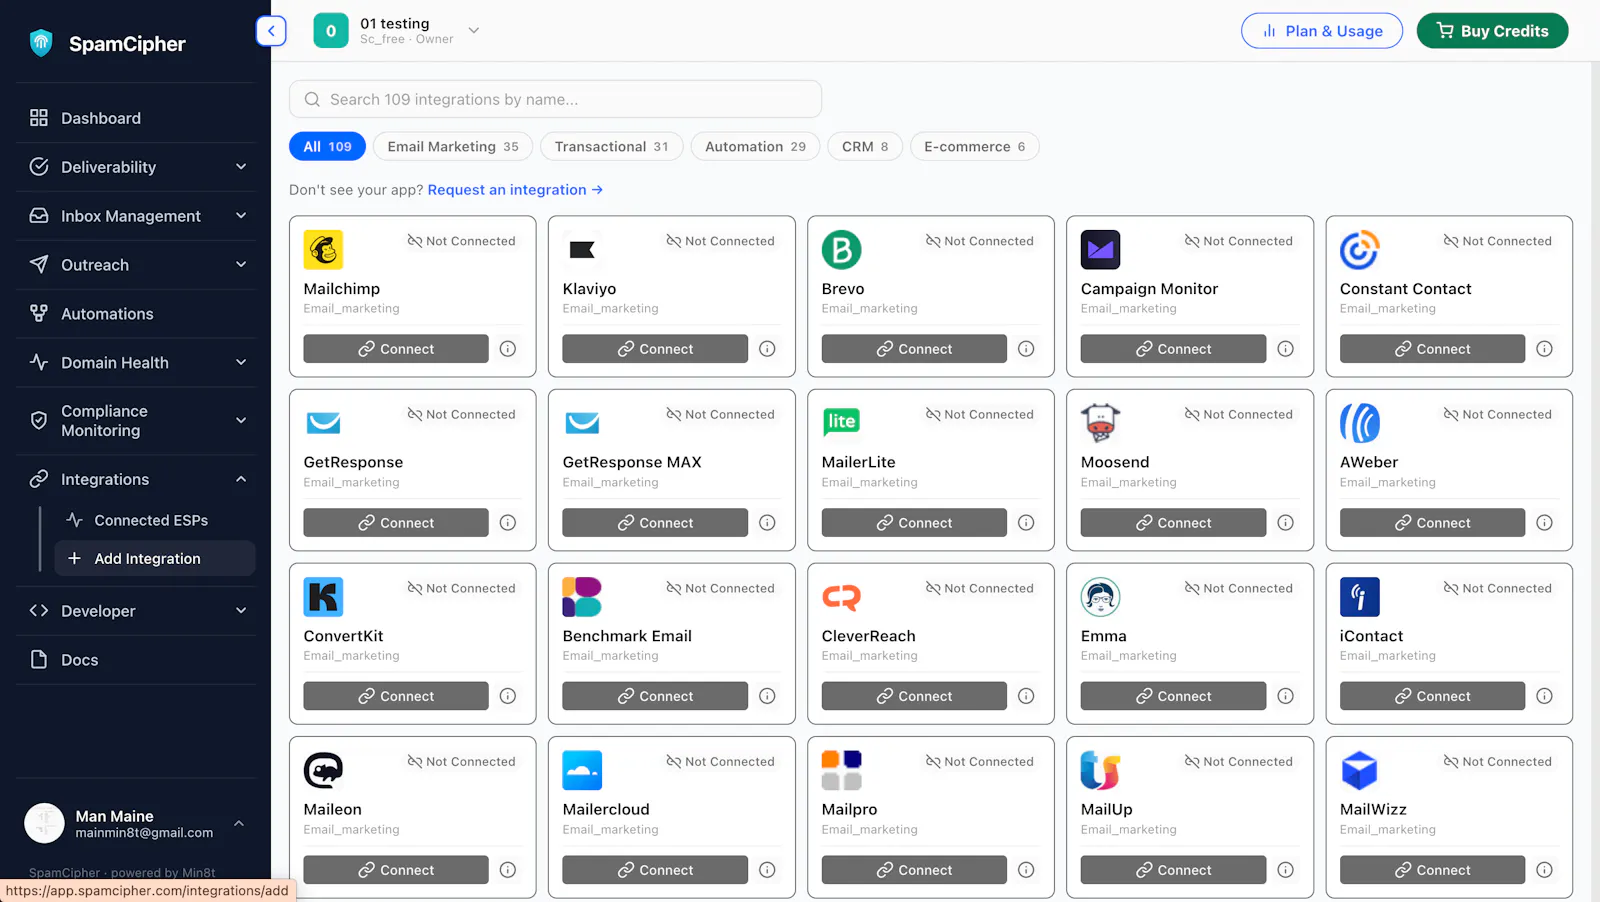Image resolution: width=1600 pixels, height=902 pixels.
Task: Filter by Email Marketing category
Action: click(x=453, y=147)
